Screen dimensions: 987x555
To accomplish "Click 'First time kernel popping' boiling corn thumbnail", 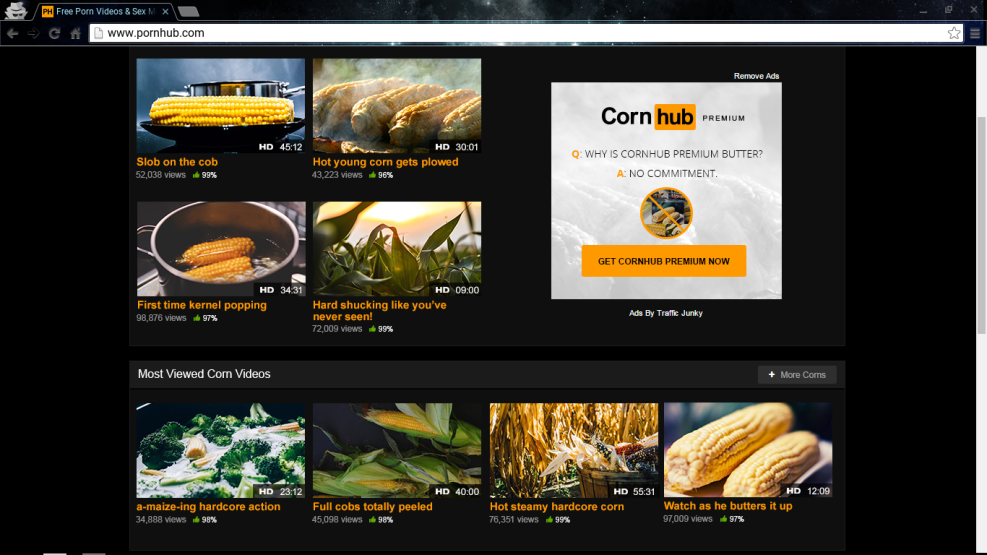I will (221, 248).
